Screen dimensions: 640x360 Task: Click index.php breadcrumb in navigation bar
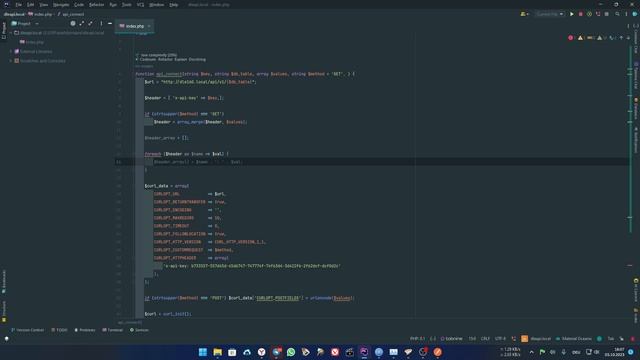40,14
